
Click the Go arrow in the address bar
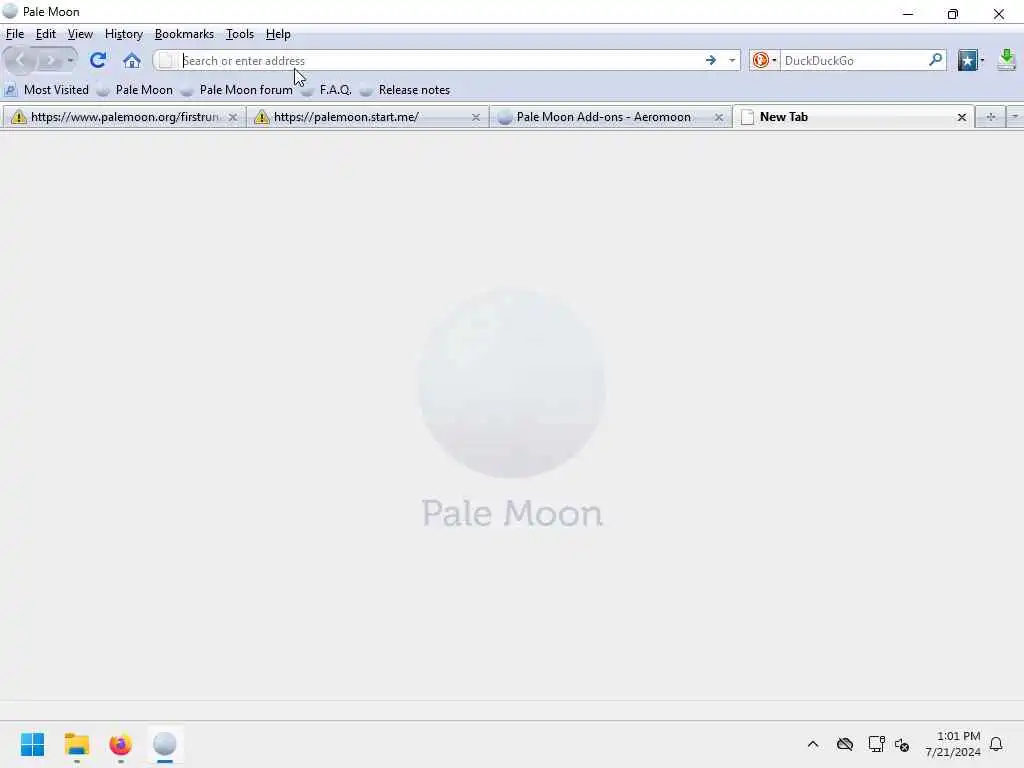point(711,61)
